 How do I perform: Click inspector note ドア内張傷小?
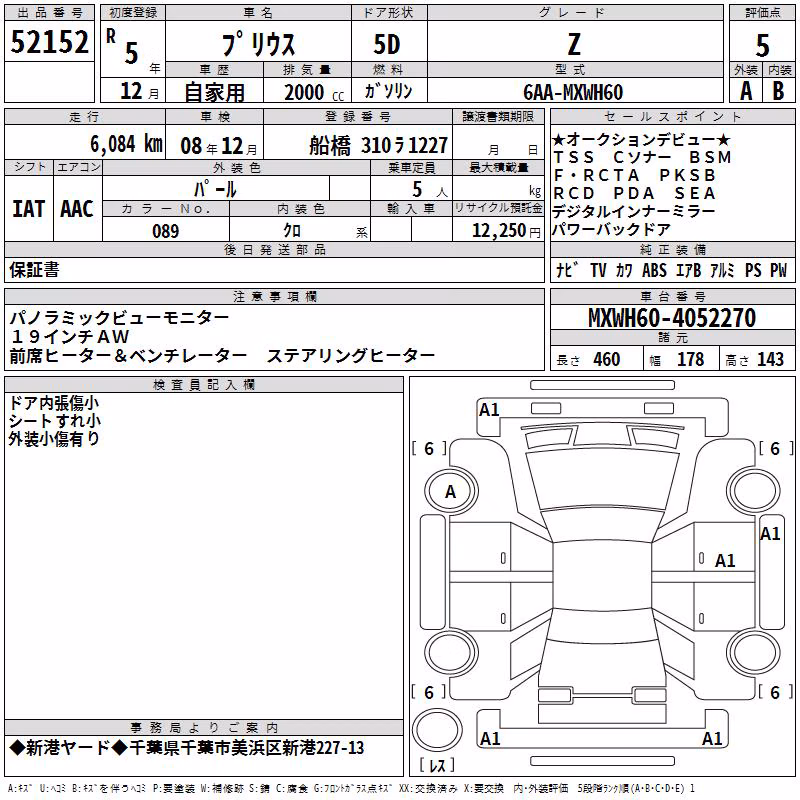(54, 403)
